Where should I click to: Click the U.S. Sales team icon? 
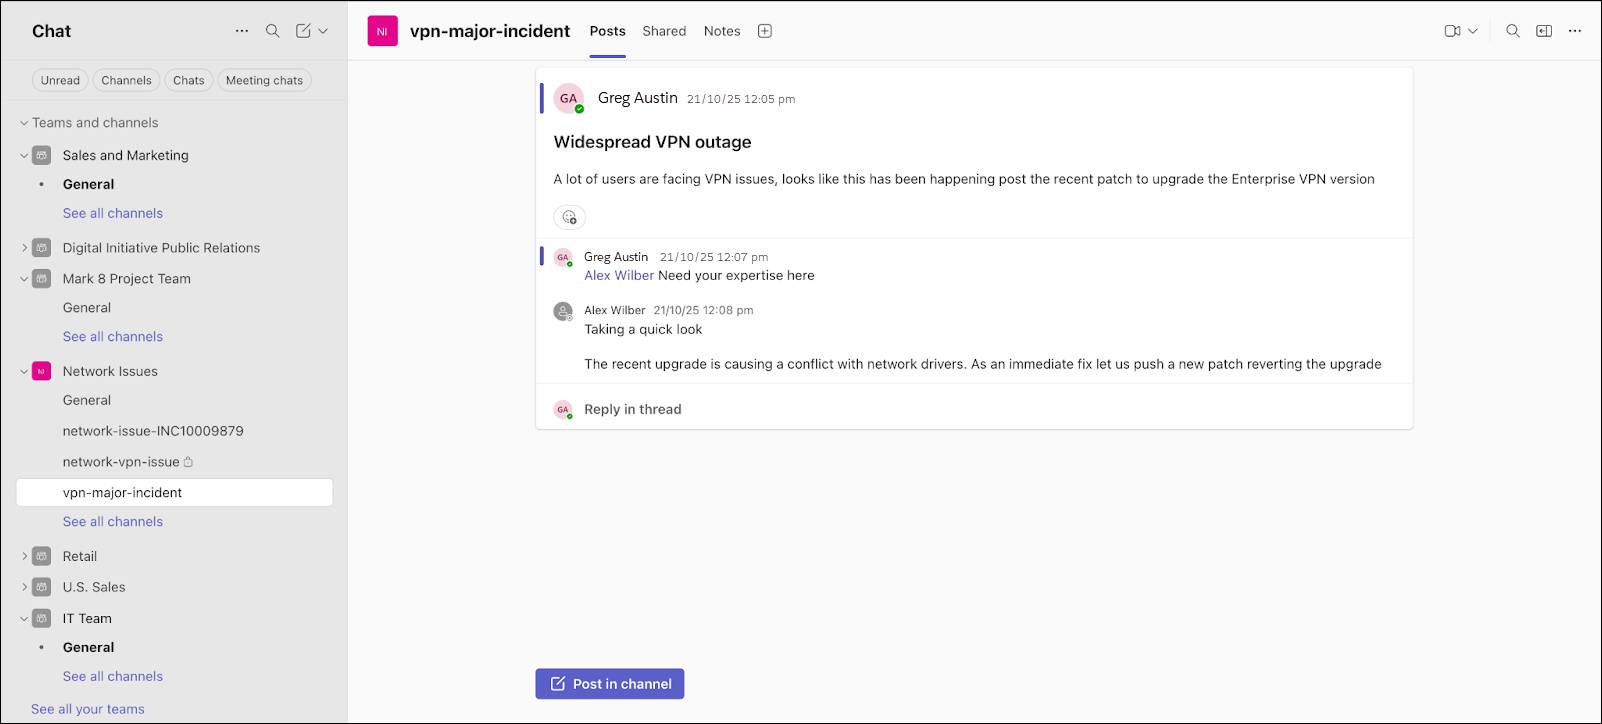coord(41,587)
